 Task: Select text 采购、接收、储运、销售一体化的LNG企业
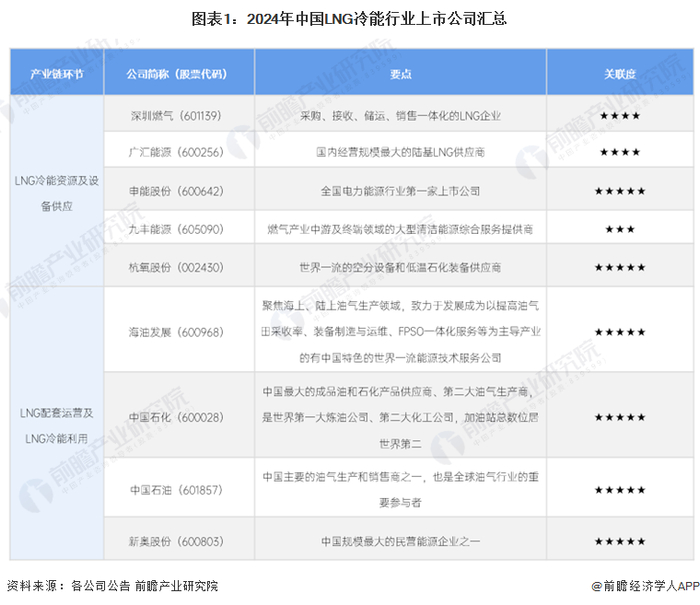pos(400,116)
